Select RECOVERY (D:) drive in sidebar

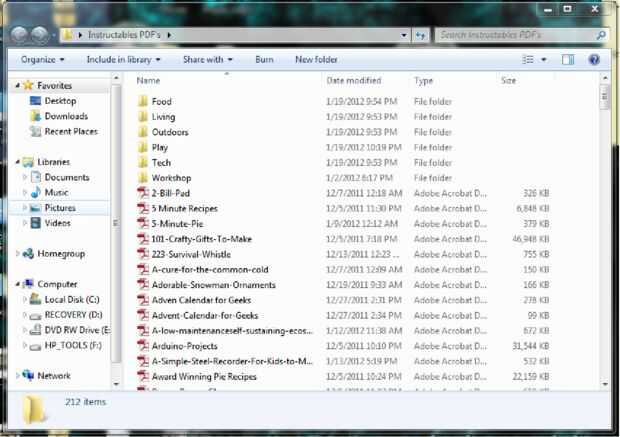point(74,314)
